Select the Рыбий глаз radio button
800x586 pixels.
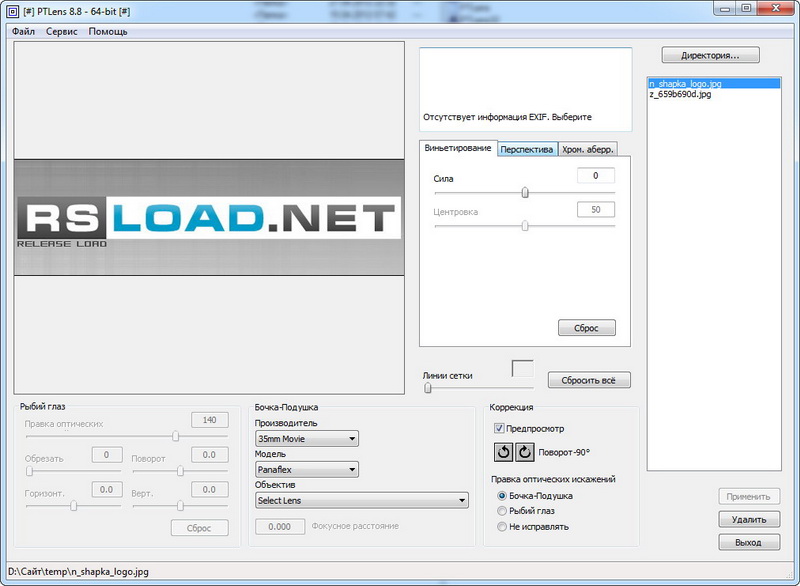[502, 511]
